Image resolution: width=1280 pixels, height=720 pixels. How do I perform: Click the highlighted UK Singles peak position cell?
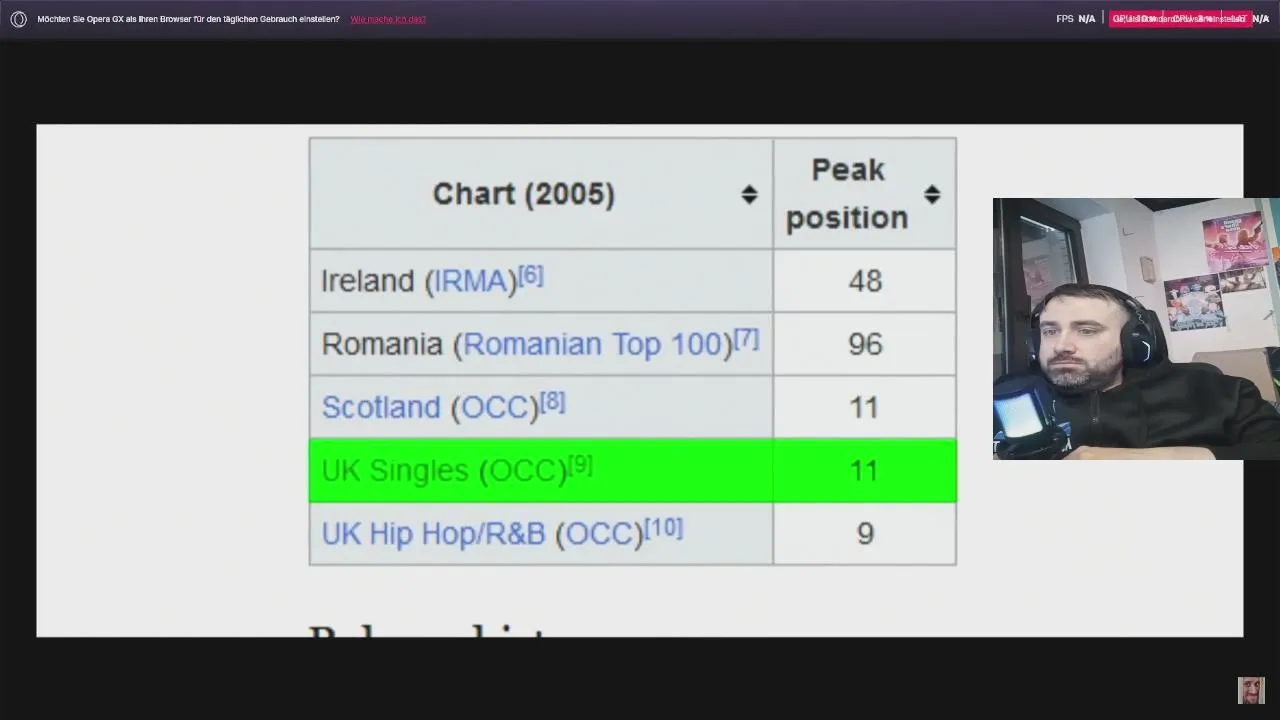point(864,470)
